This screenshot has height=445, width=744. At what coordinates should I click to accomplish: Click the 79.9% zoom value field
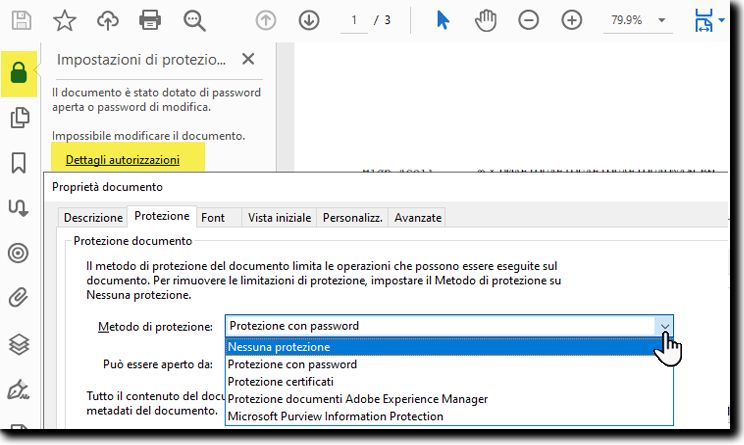(x=626, y=20)
